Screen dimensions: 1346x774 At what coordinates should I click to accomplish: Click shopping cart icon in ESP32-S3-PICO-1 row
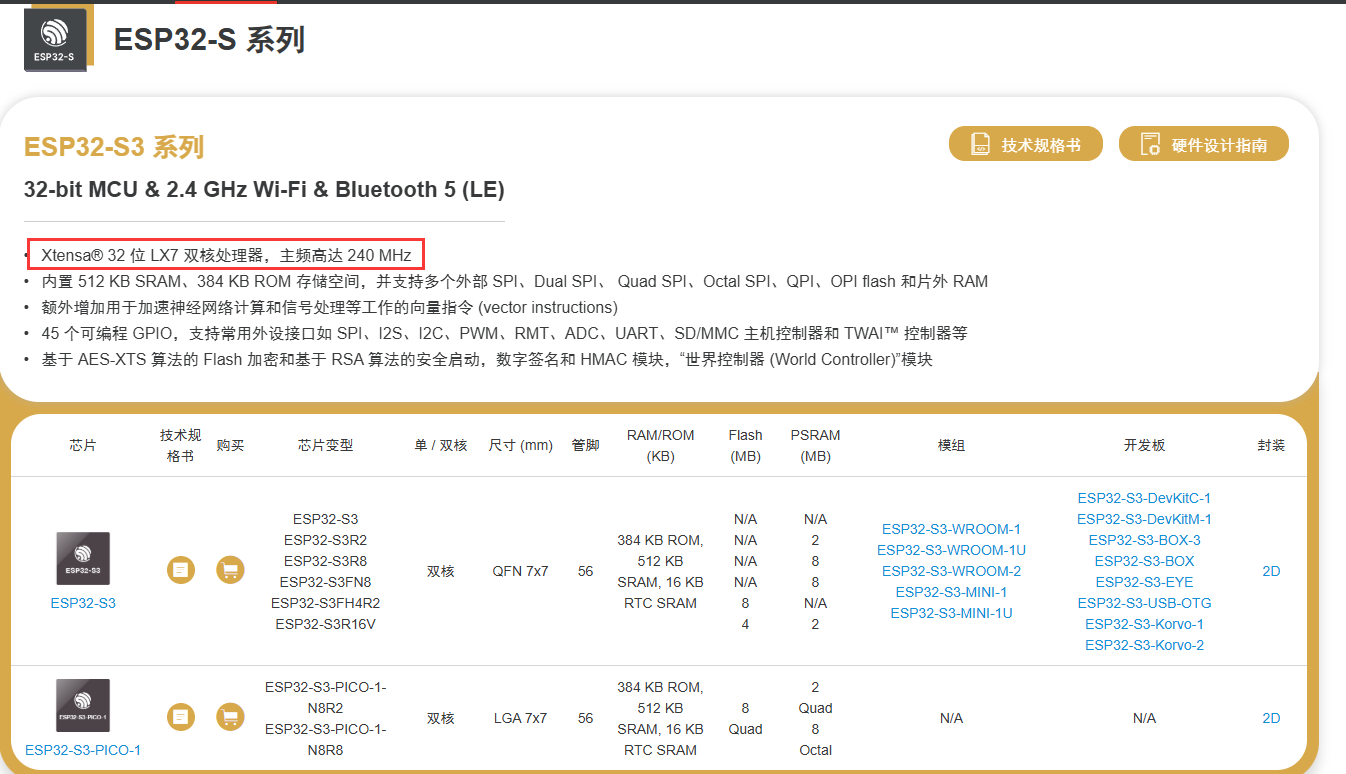pos(230,717)
